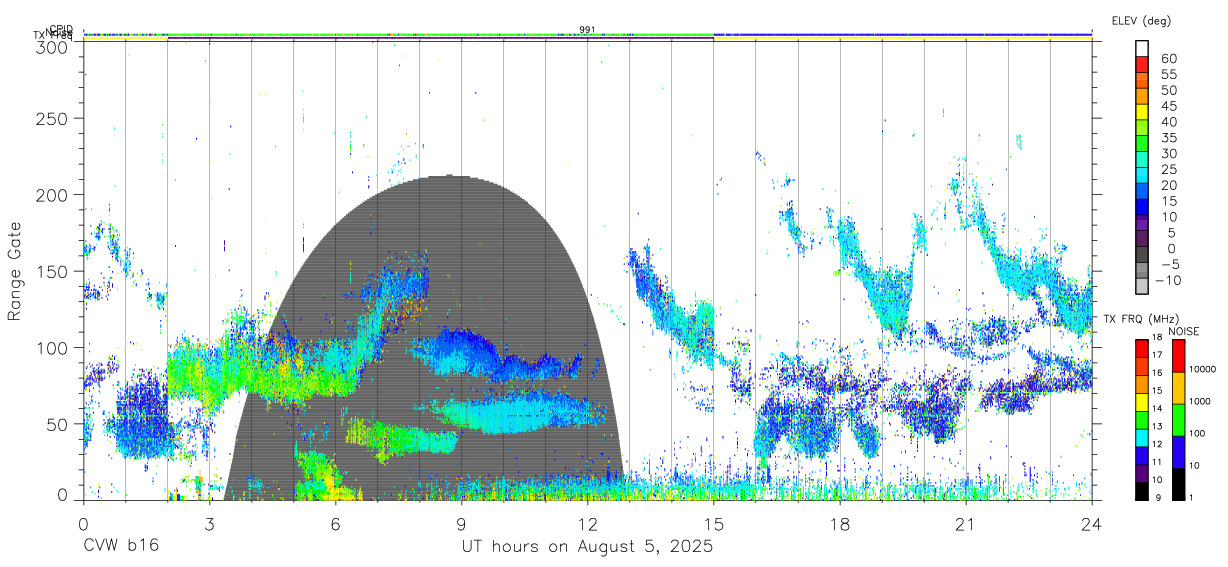Click the 18 tick on UT hours axis

click(x=839, y=524)
